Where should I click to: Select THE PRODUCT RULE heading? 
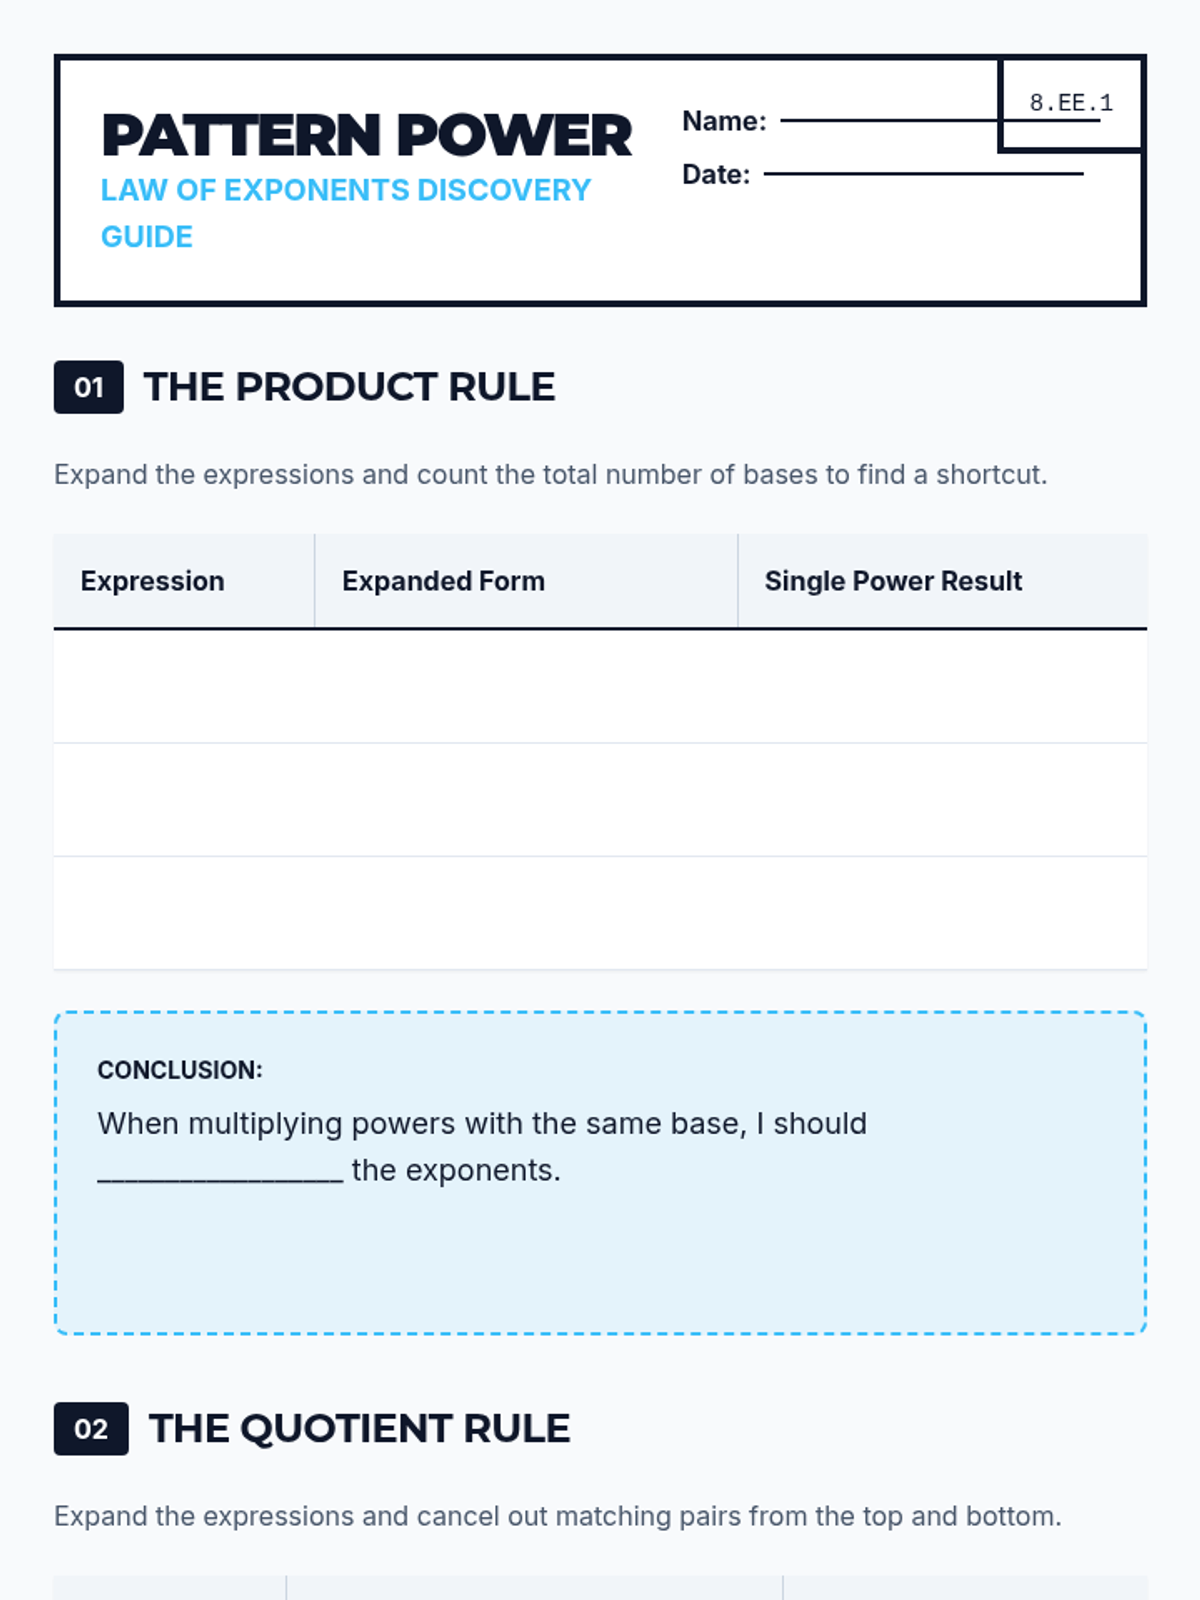[349, 387]
